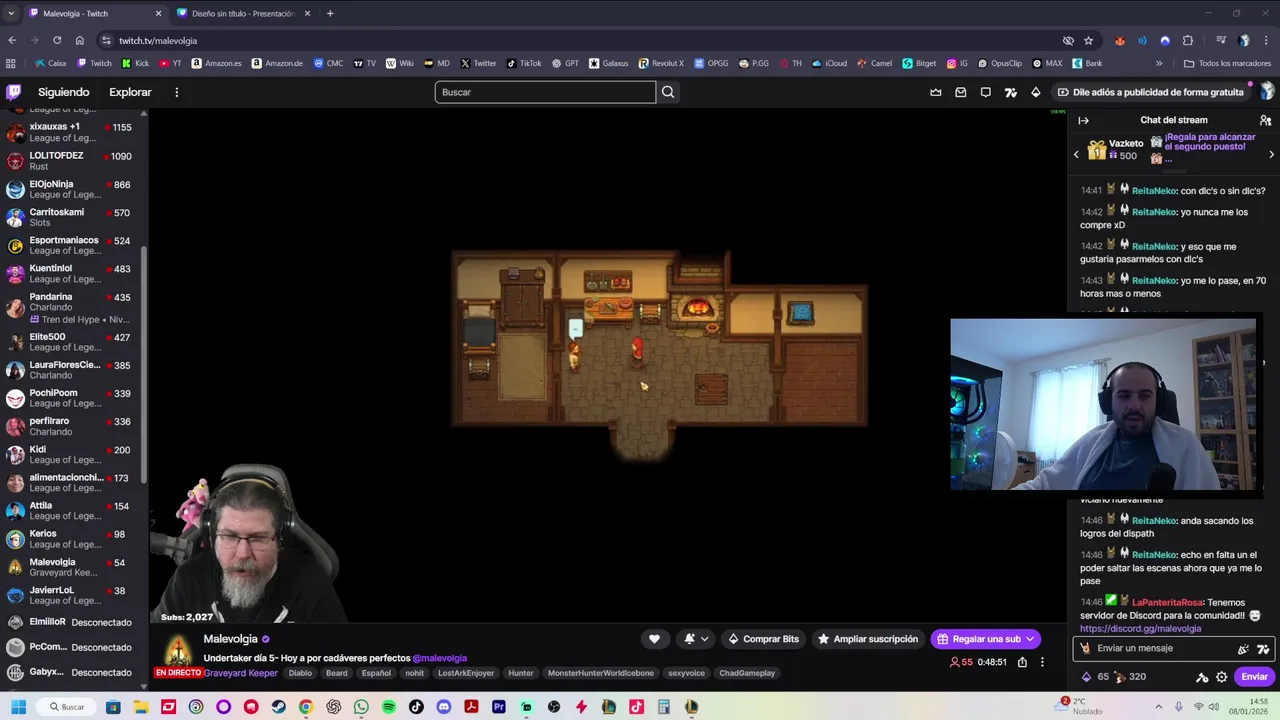Show more bookmarks overflow chevron

(1159, 63)
